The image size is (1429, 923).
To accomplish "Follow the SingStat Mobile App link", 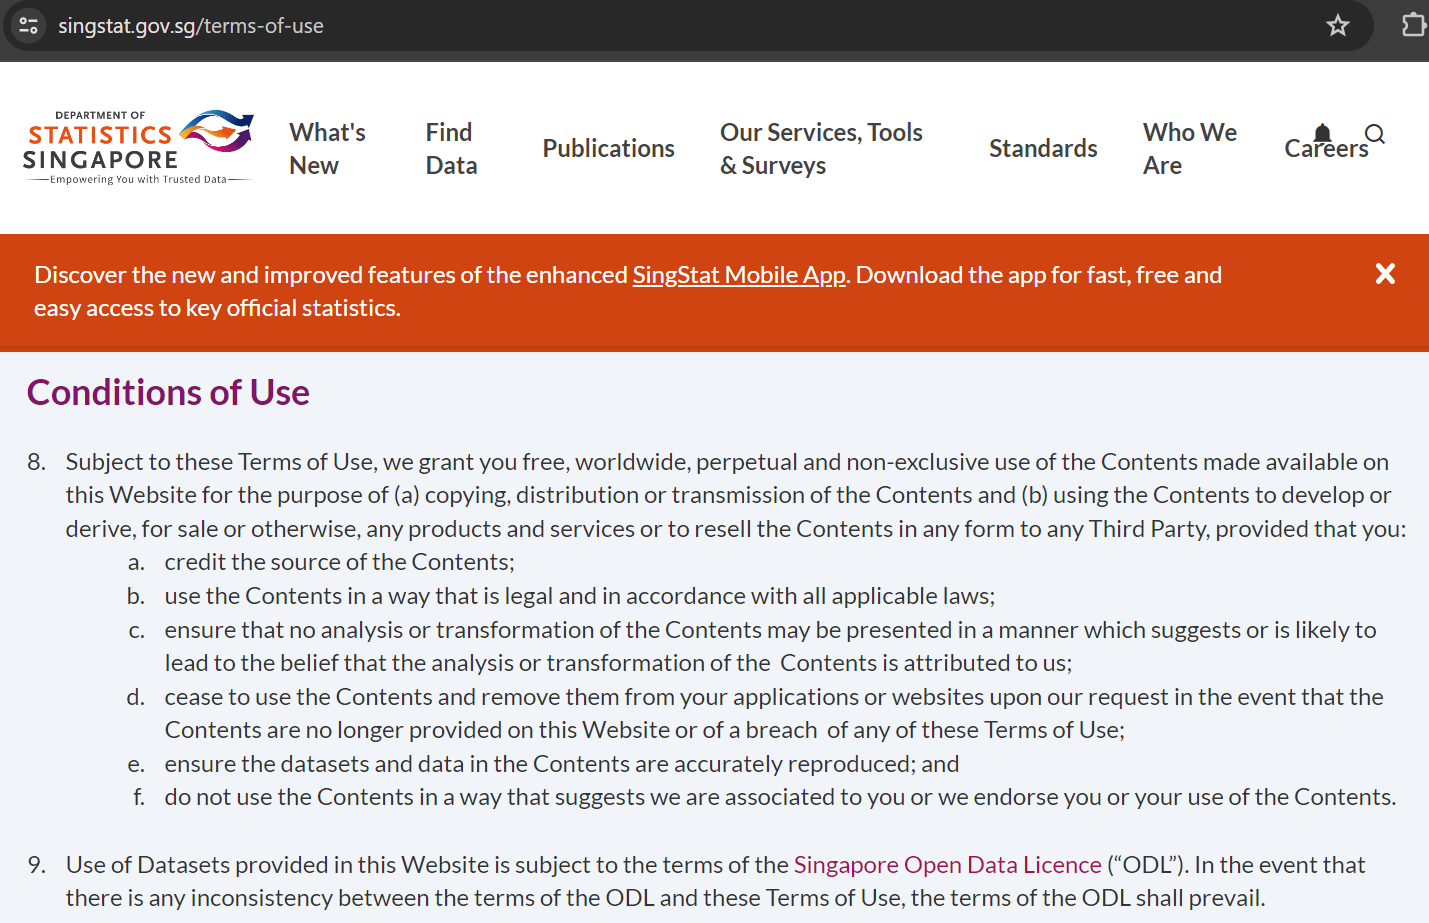I will [739, 275].
